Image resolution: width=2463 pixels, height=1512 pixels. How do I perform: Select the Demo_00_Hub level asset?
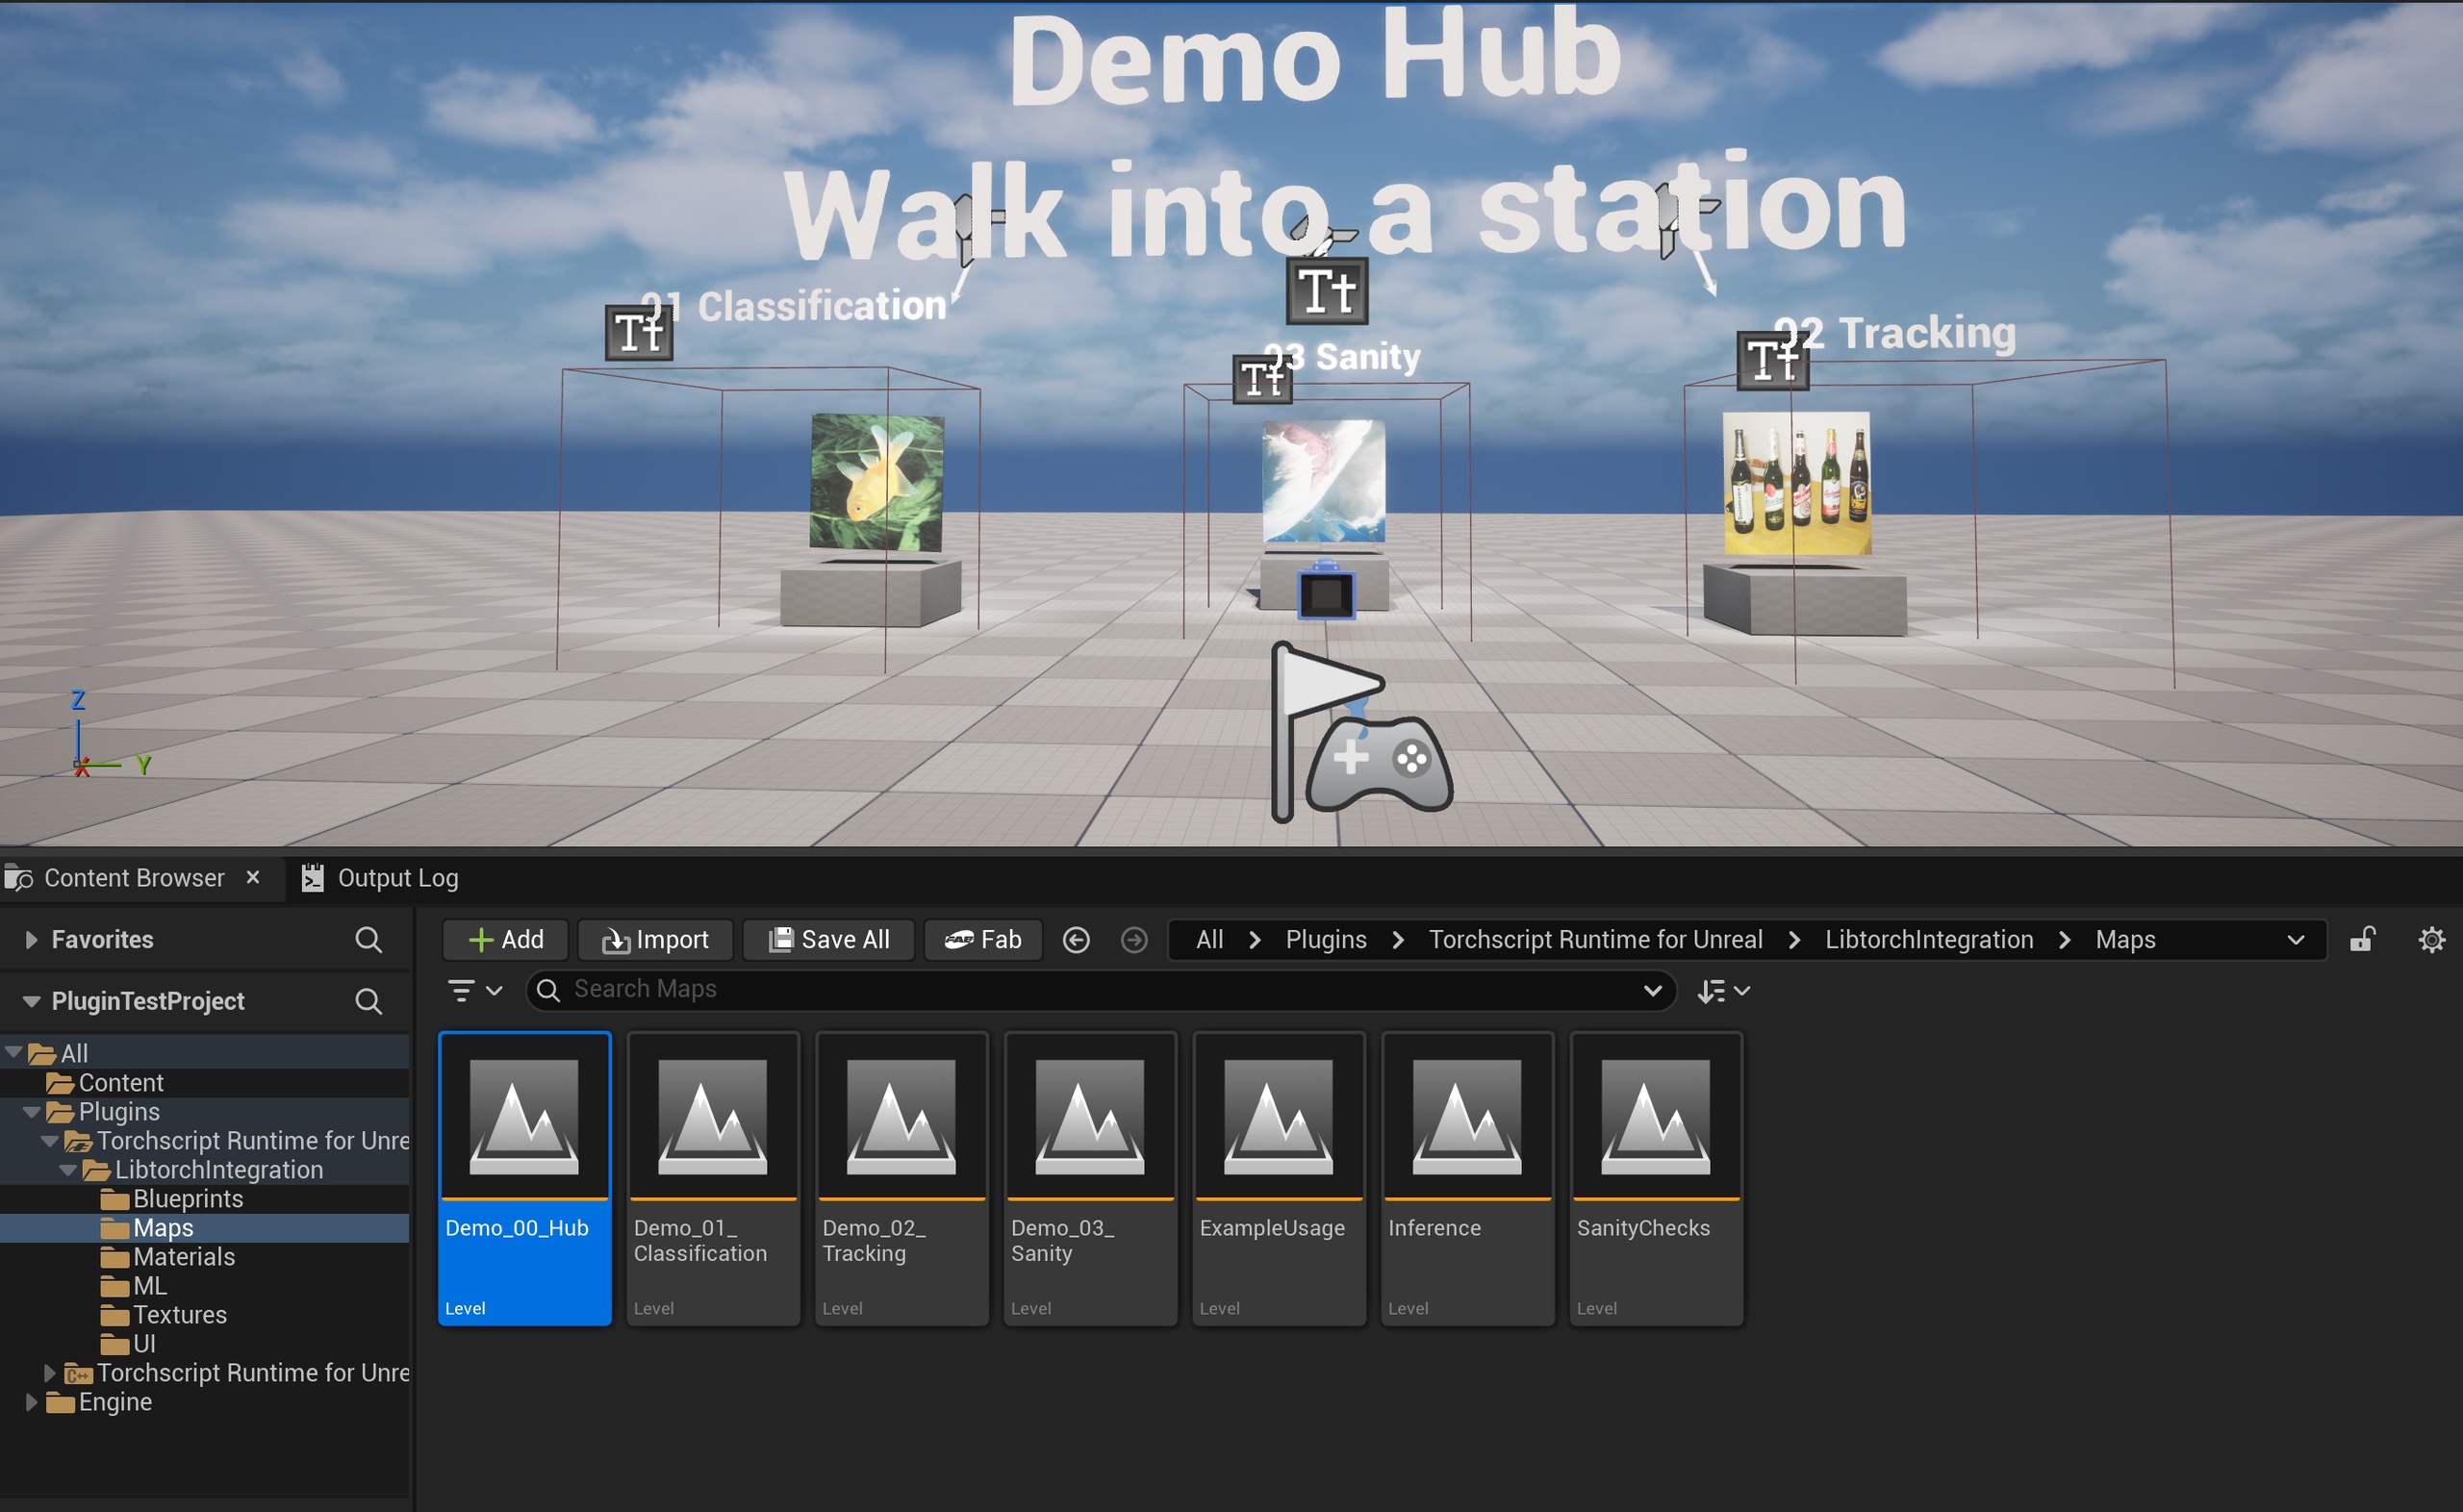[x=525, y=1179]
